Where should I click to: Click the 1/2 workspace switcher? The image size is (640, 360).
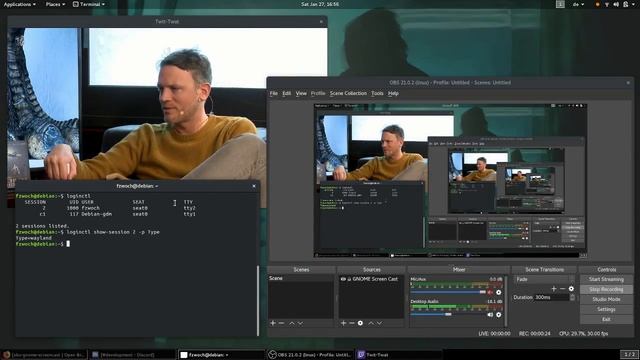[630, 354]
